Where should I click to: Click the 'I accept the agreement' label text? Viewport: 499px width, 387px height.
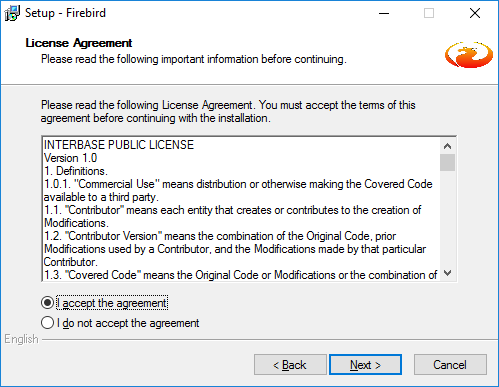[x=112, y=303]
